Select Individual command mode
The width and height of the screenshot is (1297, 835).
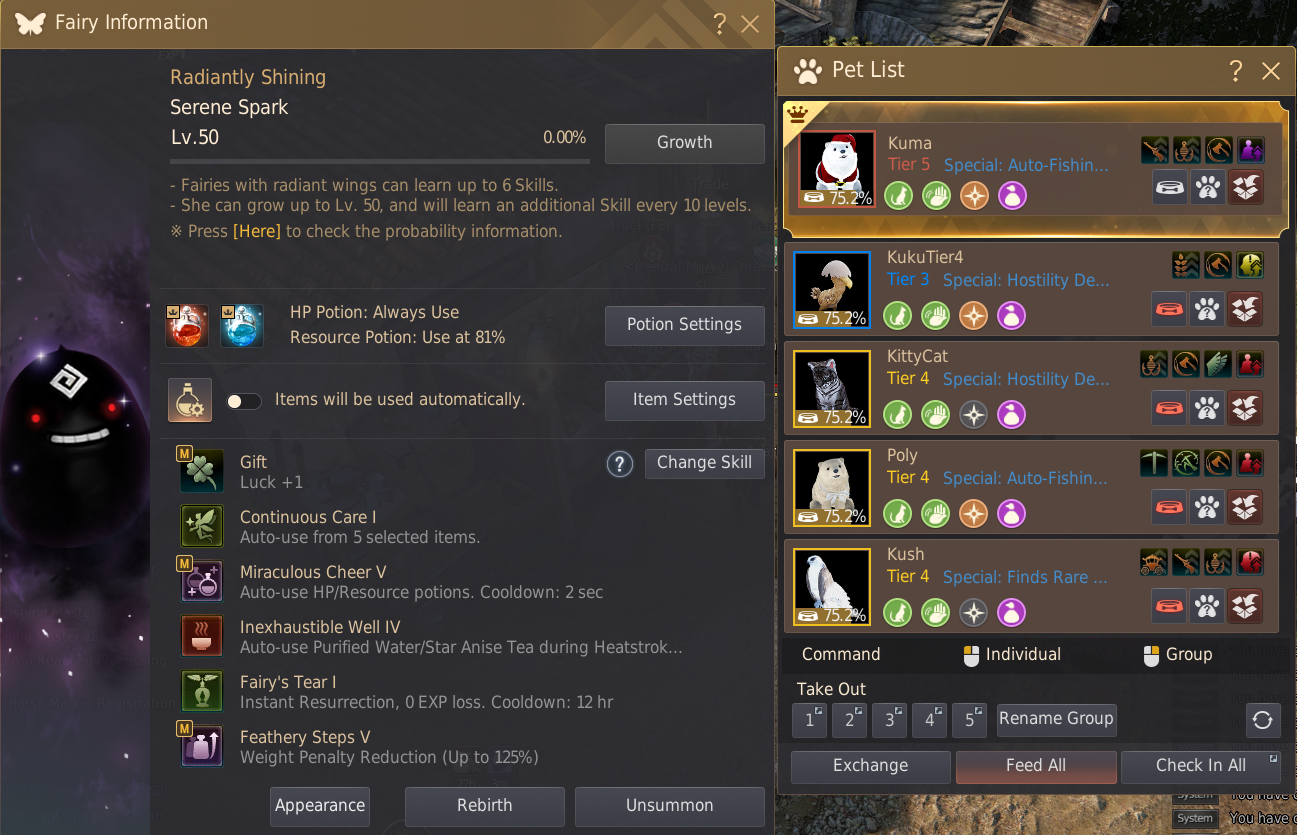[1012, 655]
